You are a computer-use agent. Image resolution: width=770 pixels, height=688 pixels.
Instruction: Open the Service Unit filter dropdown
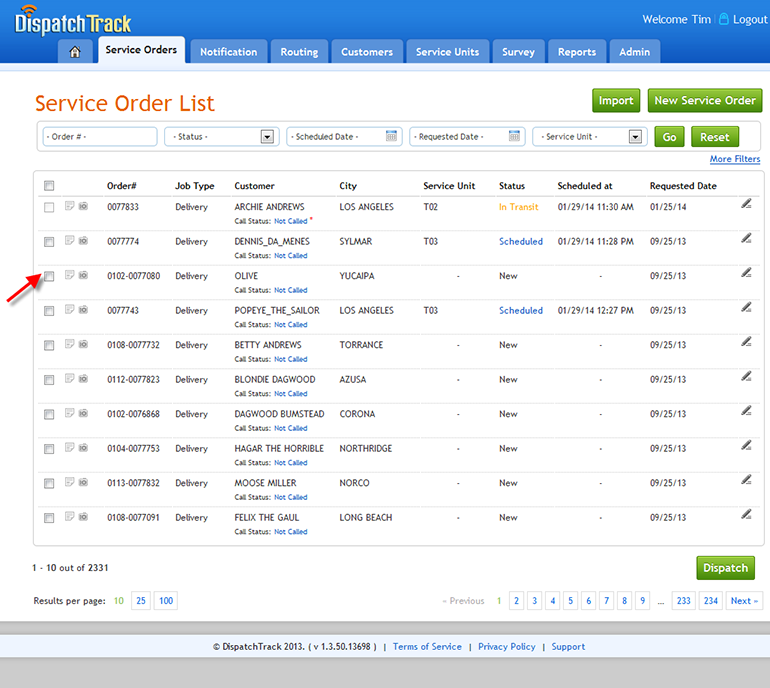click(x=635, y=137)
